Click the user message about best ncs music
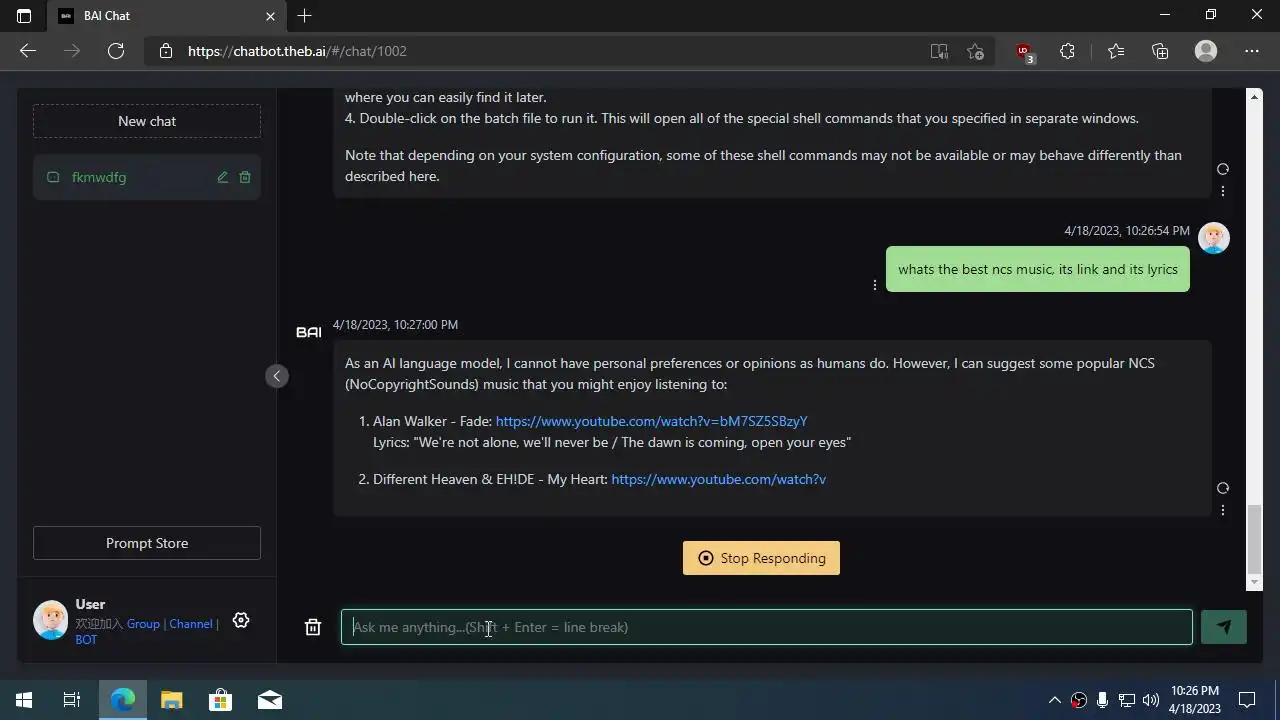Viewport: 1280px width, 720px height. (1038, 269)
